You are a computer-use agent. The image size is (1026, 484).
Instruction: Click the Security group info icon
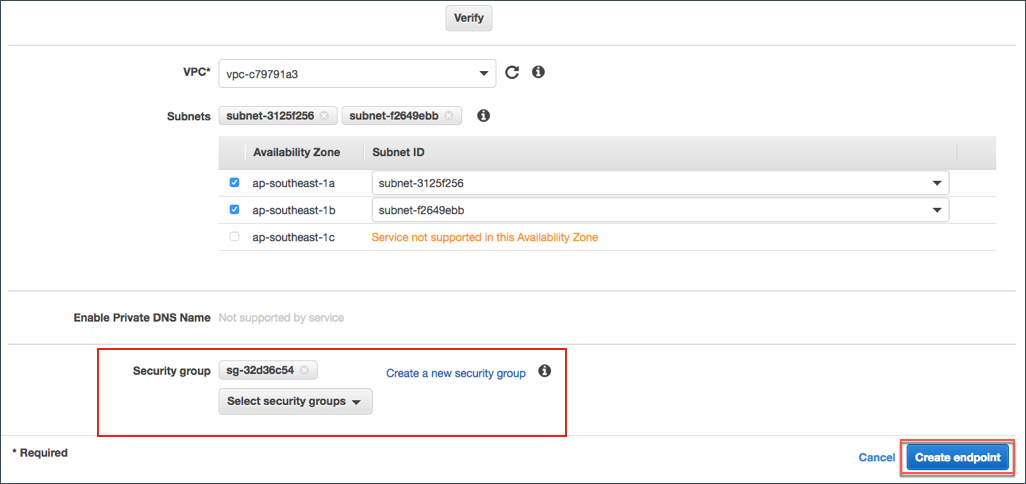click(x=545, y=371)
